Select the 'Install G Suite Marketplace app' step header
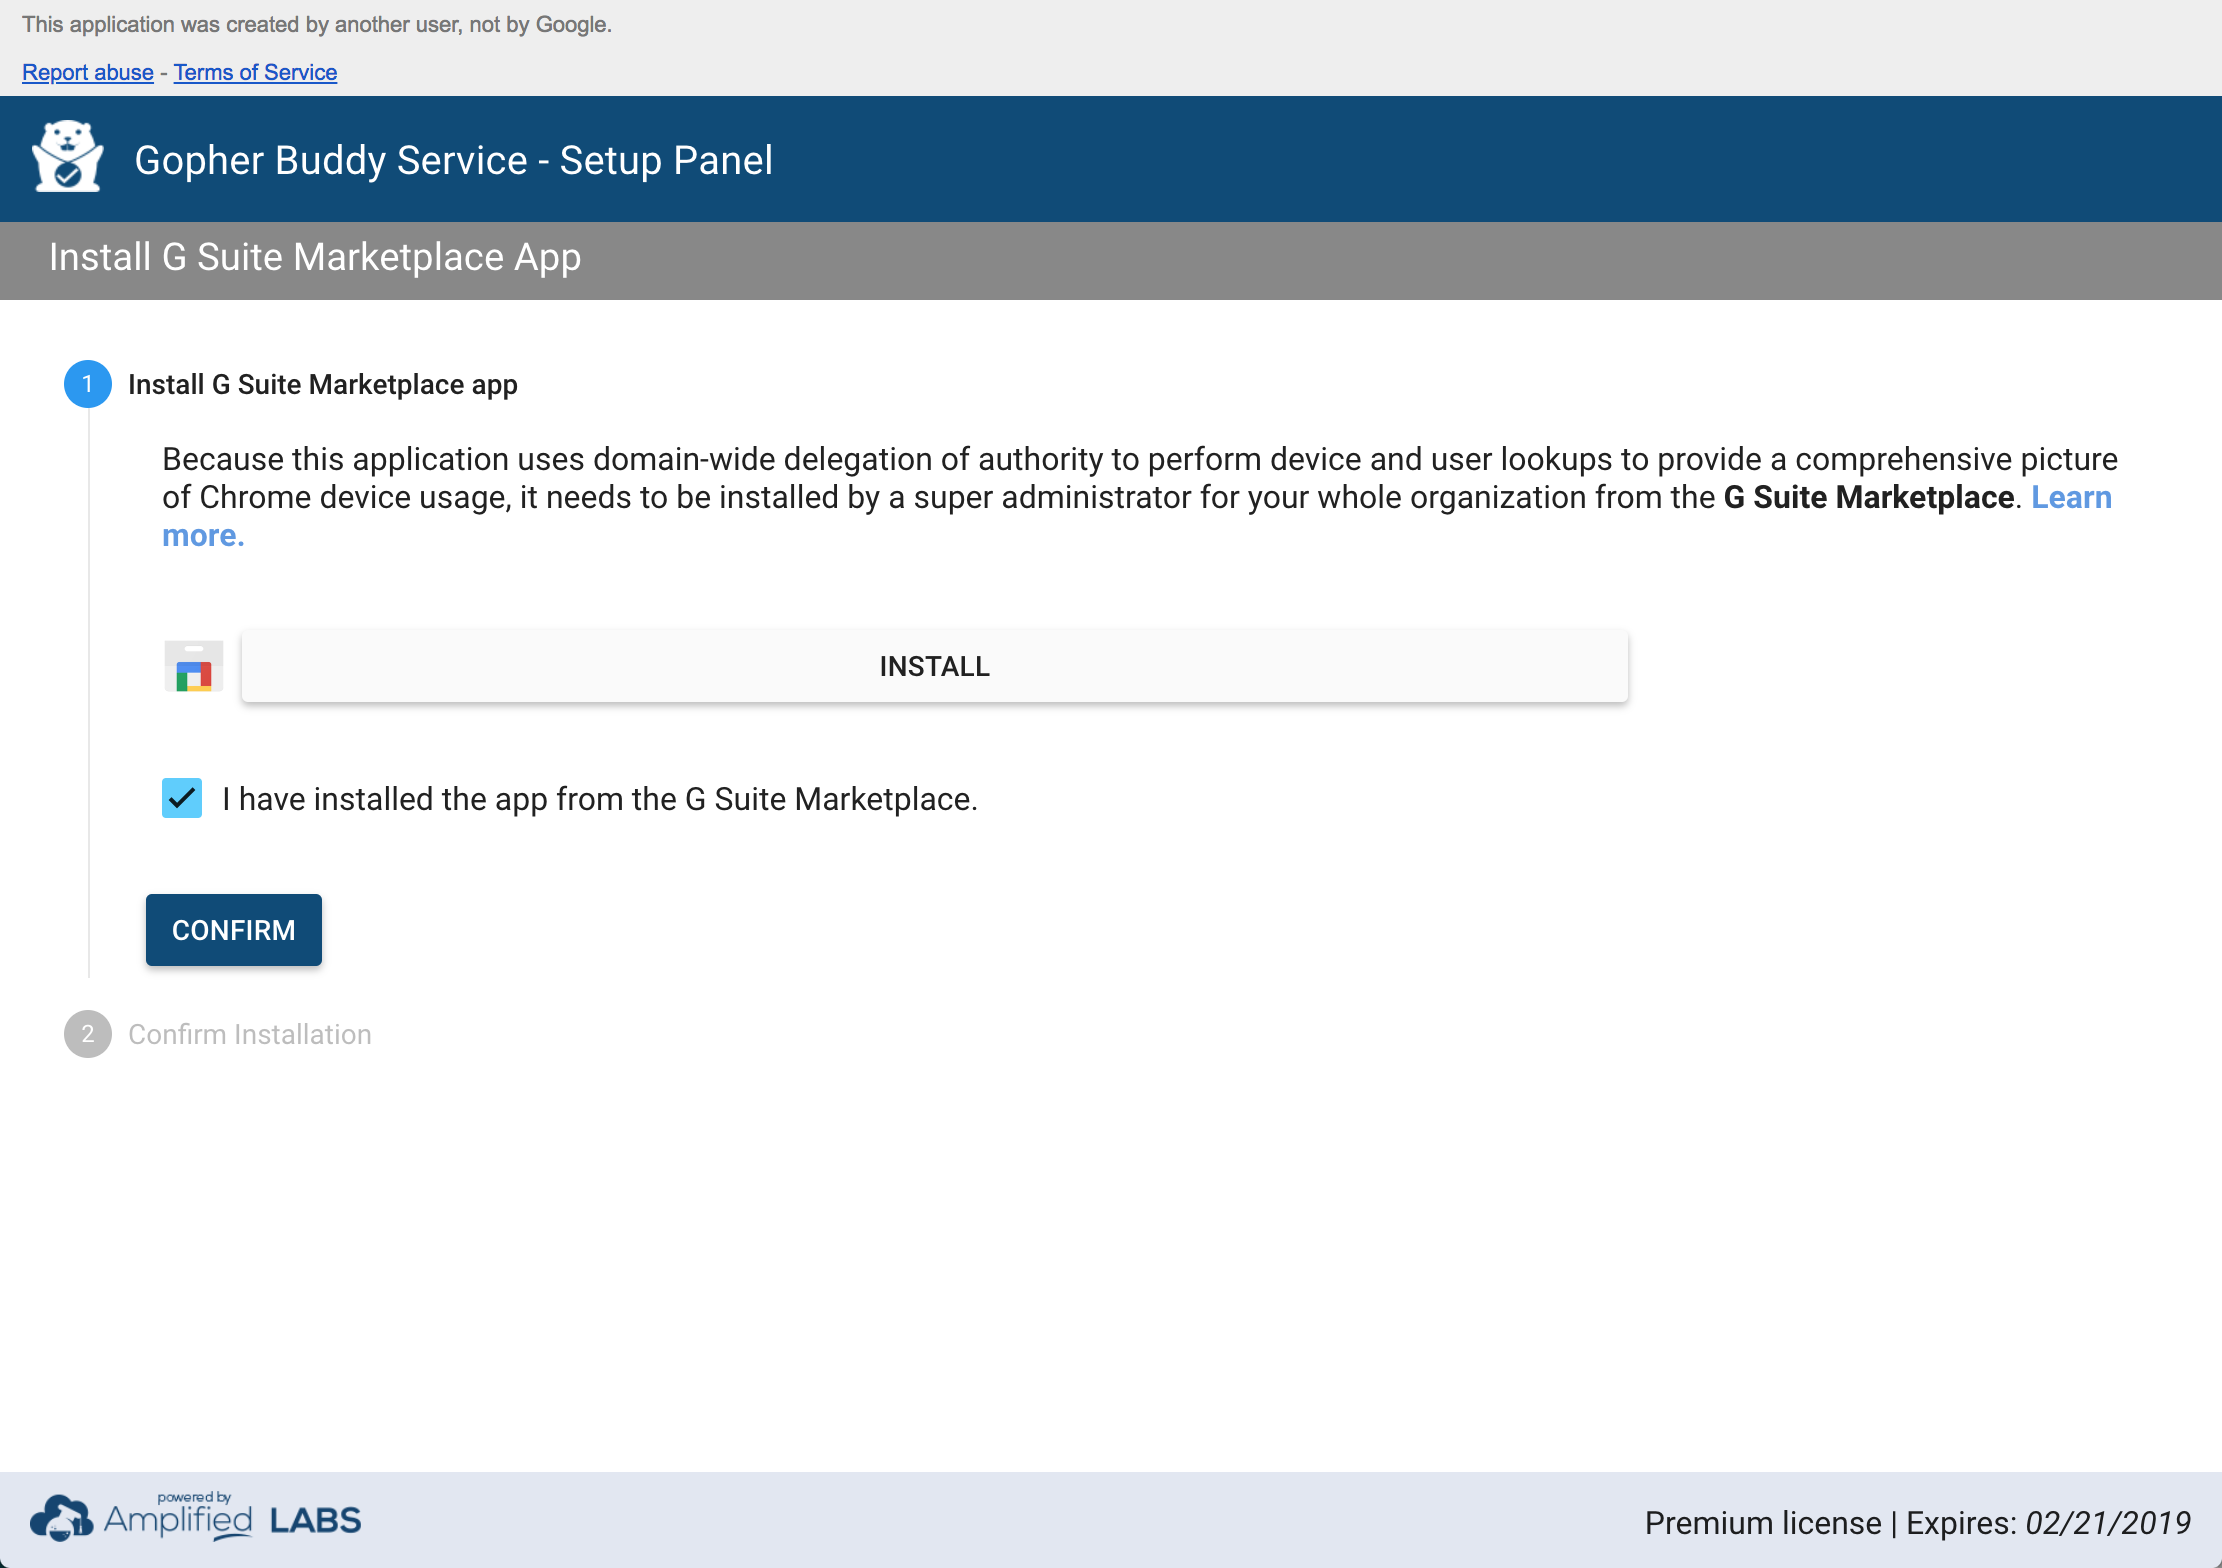 coord(323,385)
